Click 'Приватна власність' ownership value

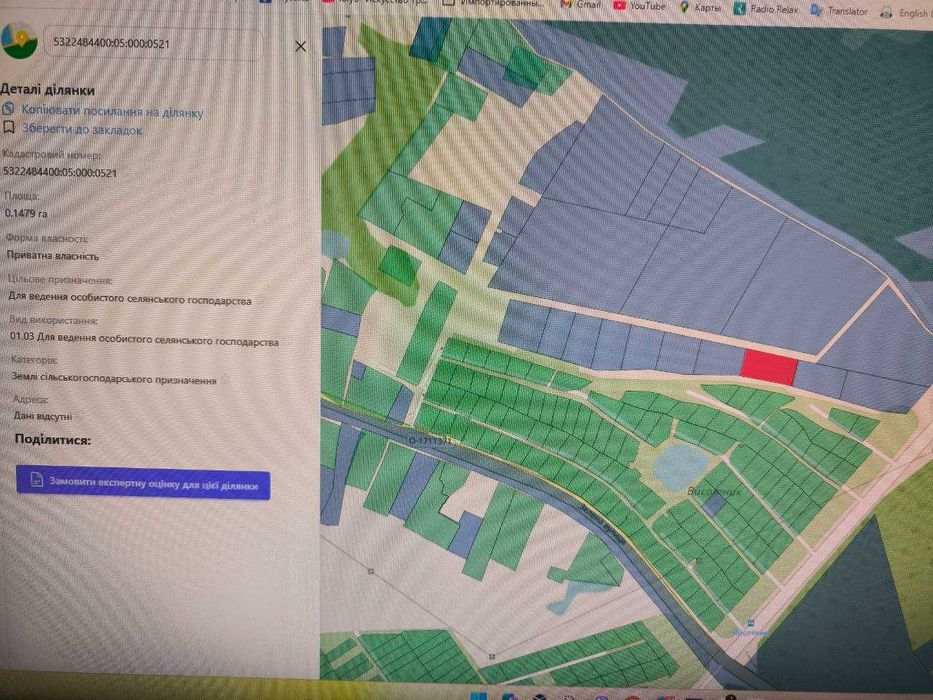[52, 256]
